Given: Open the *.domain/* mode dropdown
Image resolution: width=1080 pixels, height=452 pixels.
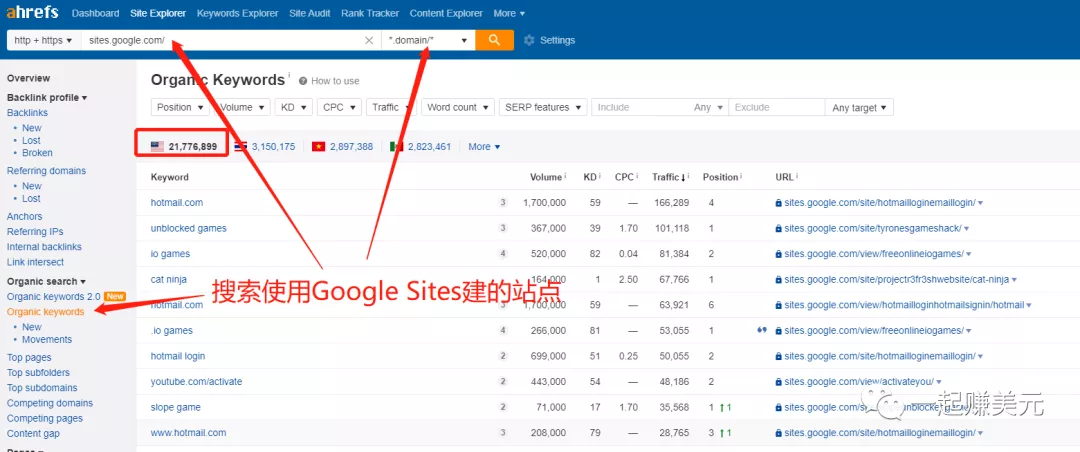Looking at the screenshot, I should pos(428,41).
